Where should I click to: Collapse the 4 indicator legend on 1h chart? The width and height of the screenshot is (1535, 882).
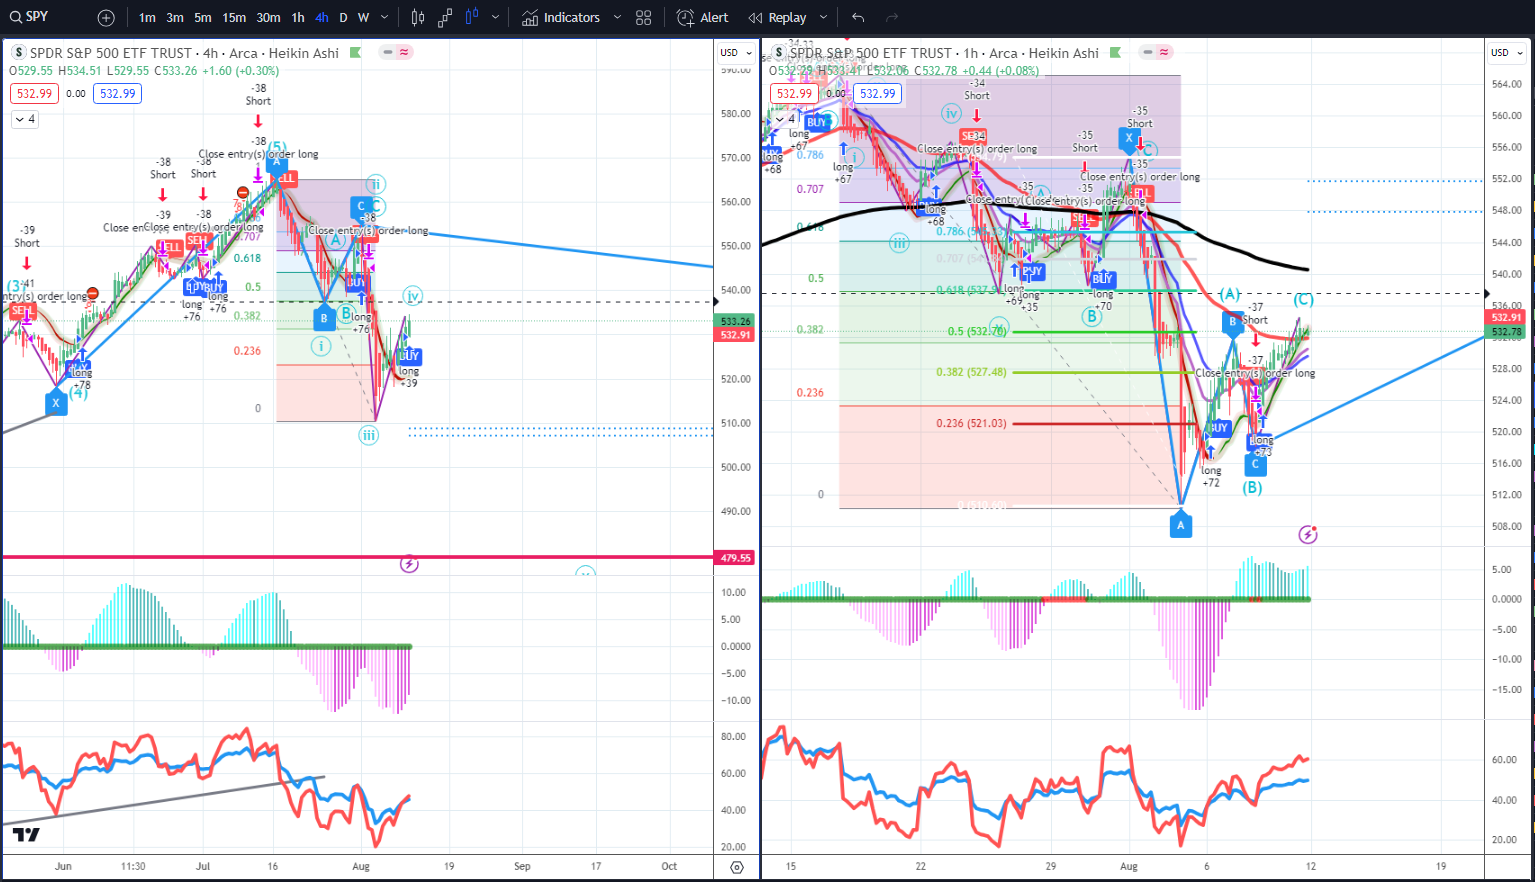[785, 119]
